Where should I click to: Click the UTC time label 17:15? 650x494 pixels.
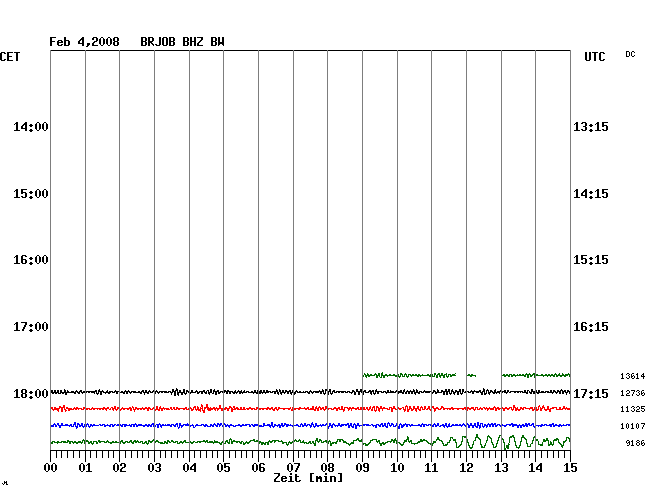pos(591,393)
